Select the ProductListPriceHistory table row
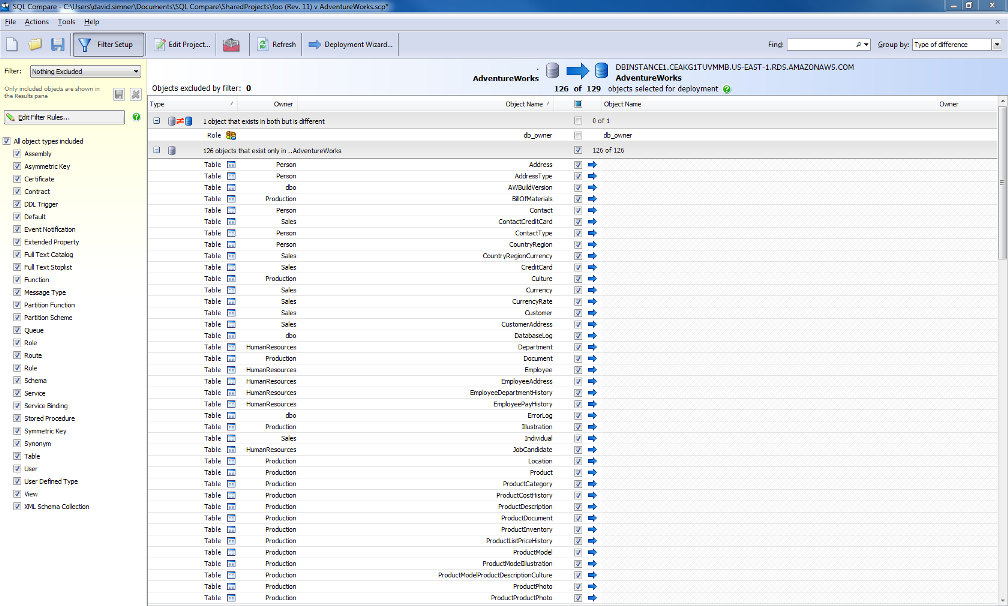The width and height of the screenshot is (1008, 606). point(572,541)
